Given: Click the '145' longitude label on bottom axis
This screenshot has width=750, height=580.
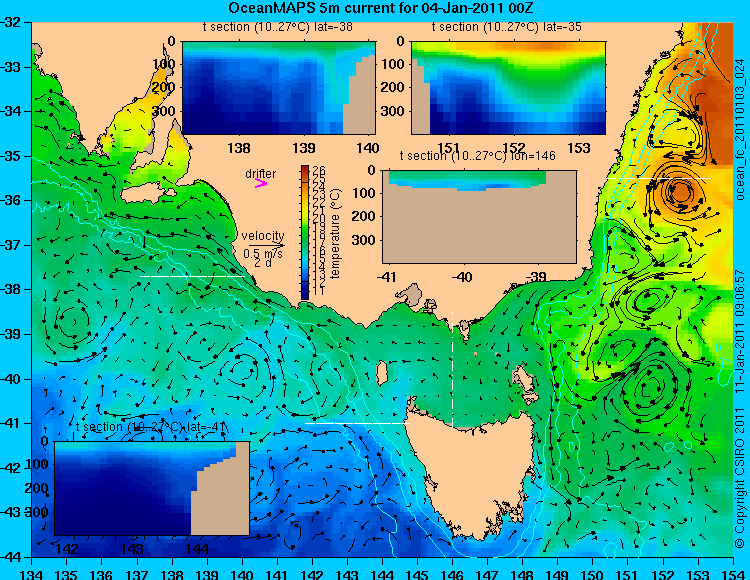Looking at the screenshot, I should click(x=417, y=573).
